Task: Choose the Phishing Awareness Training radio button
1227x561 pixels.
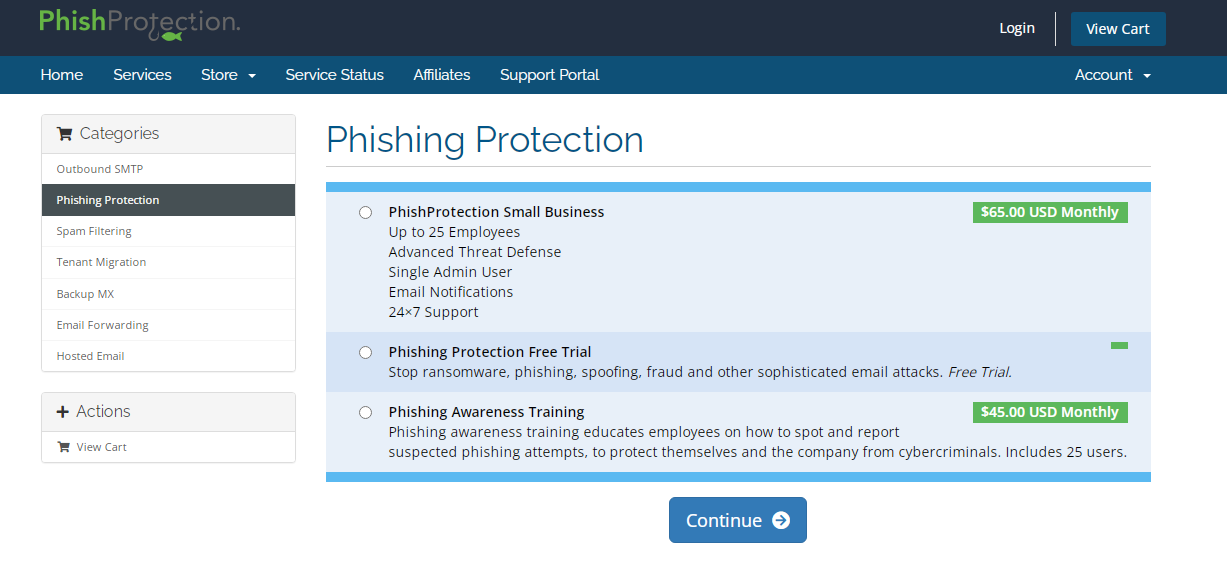Action: tap(365, 412)
